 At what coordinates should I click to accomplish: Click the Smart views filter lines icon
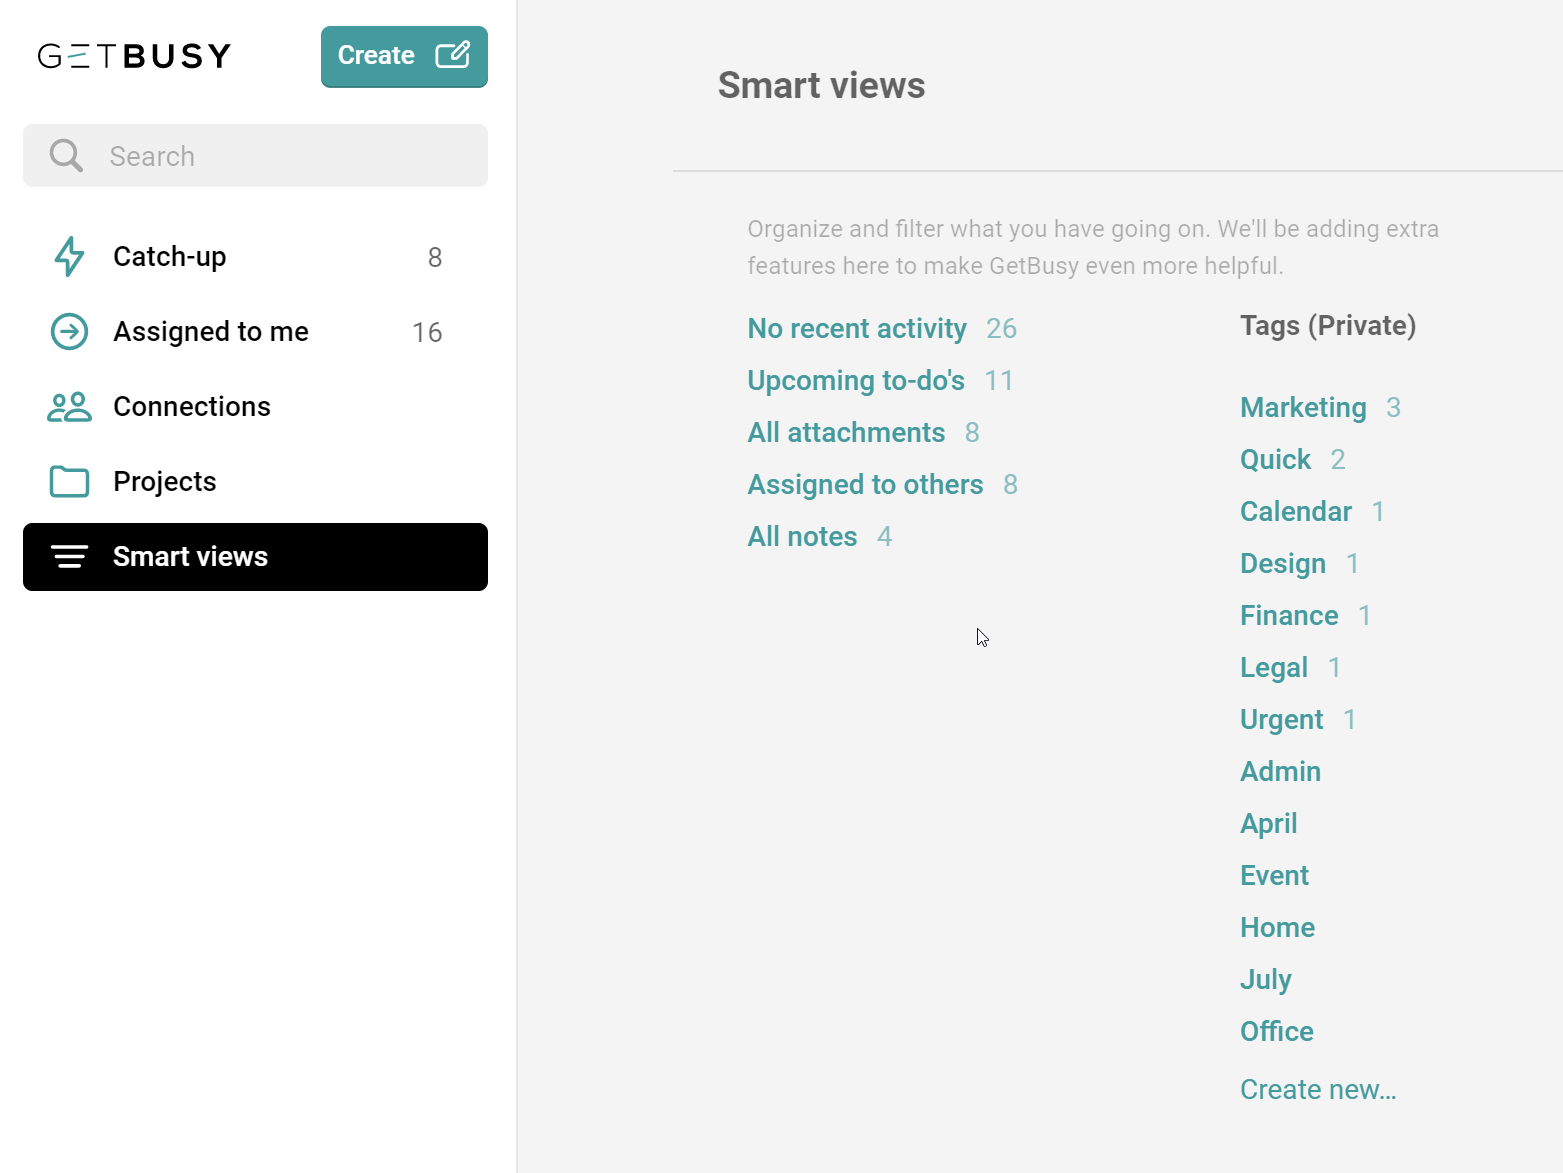(69, 556)
